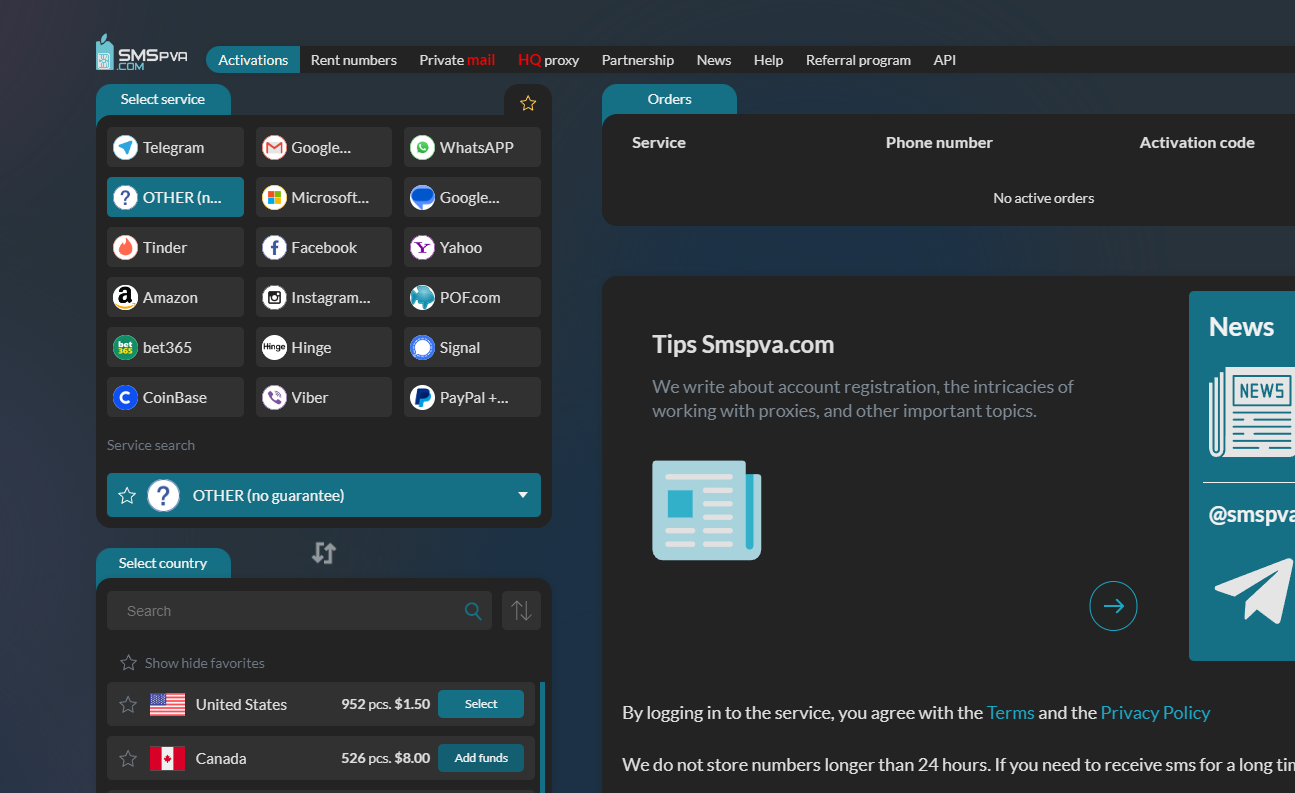Select the Telegram service icon
Image resolution: width=1295 pixels, height=793 pixels.
click(125, 147)
